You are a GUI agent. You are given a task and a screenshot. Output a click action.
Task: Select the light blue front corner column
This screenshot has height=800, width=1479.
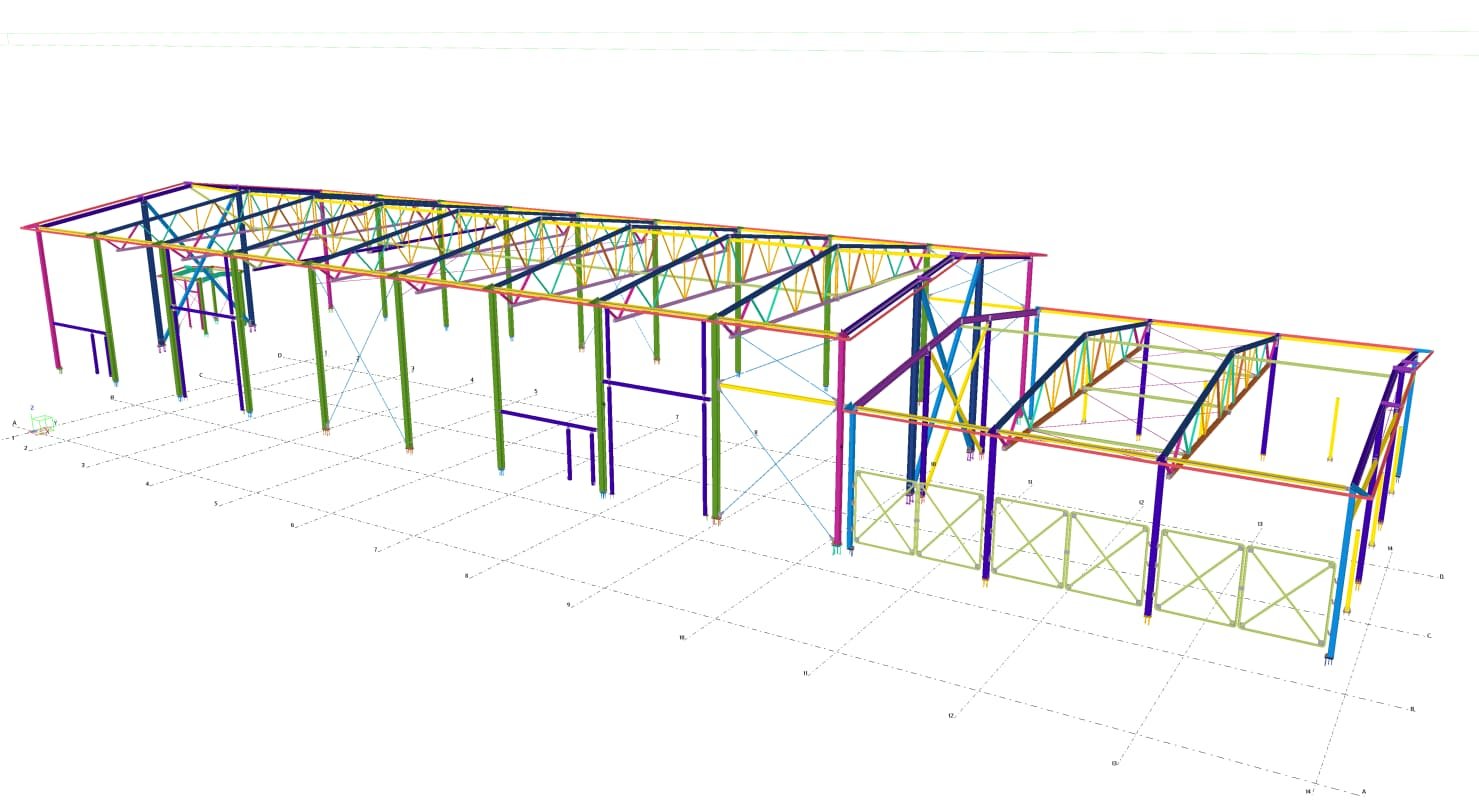click(1338, 580)
